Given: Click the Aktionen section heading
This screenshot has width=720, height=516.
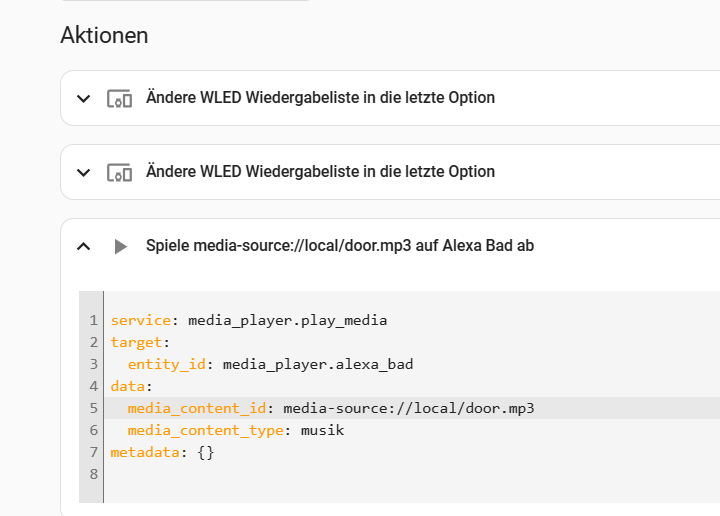Looking at the screenshot, I should click(x=104, y=35).
